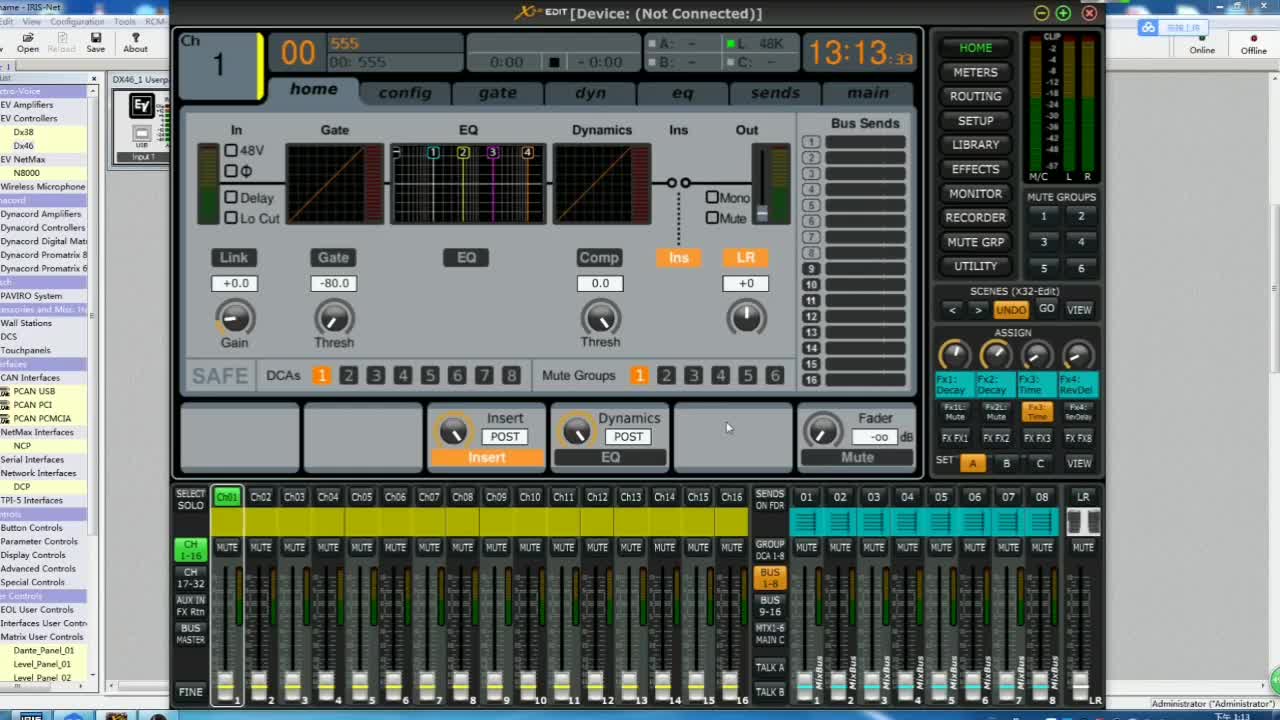Switch to the main tab
The height and width of the screenshot is (720, 1280).
pyautogui.click(x=868, y=93)
